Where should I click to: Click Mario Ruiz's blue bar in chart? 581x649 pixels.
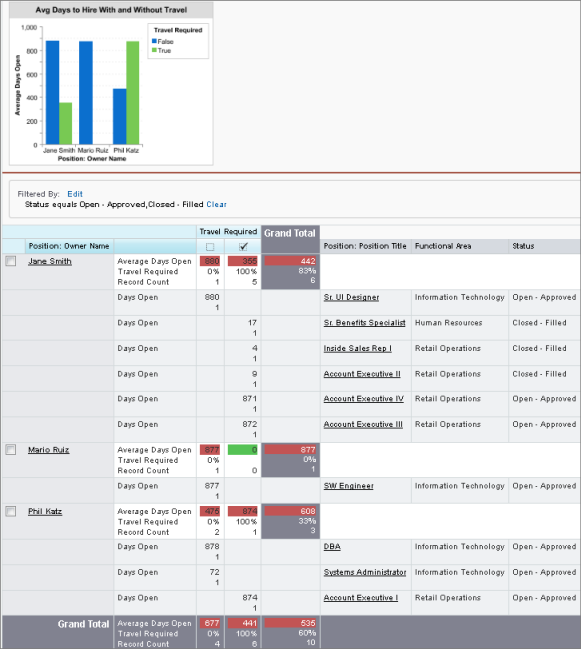(86, 93)
